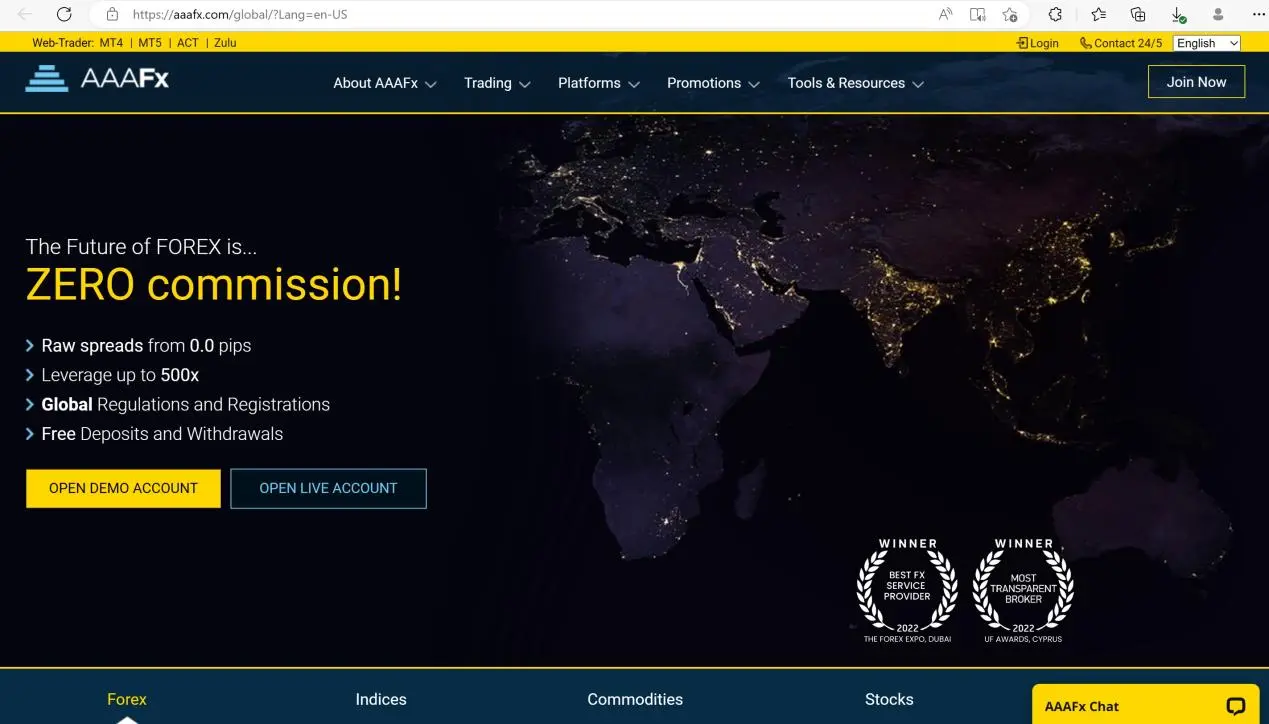The image size is (1269, 724).
Task: Expand the Promotions menu
Action: (x=714, y=83)
